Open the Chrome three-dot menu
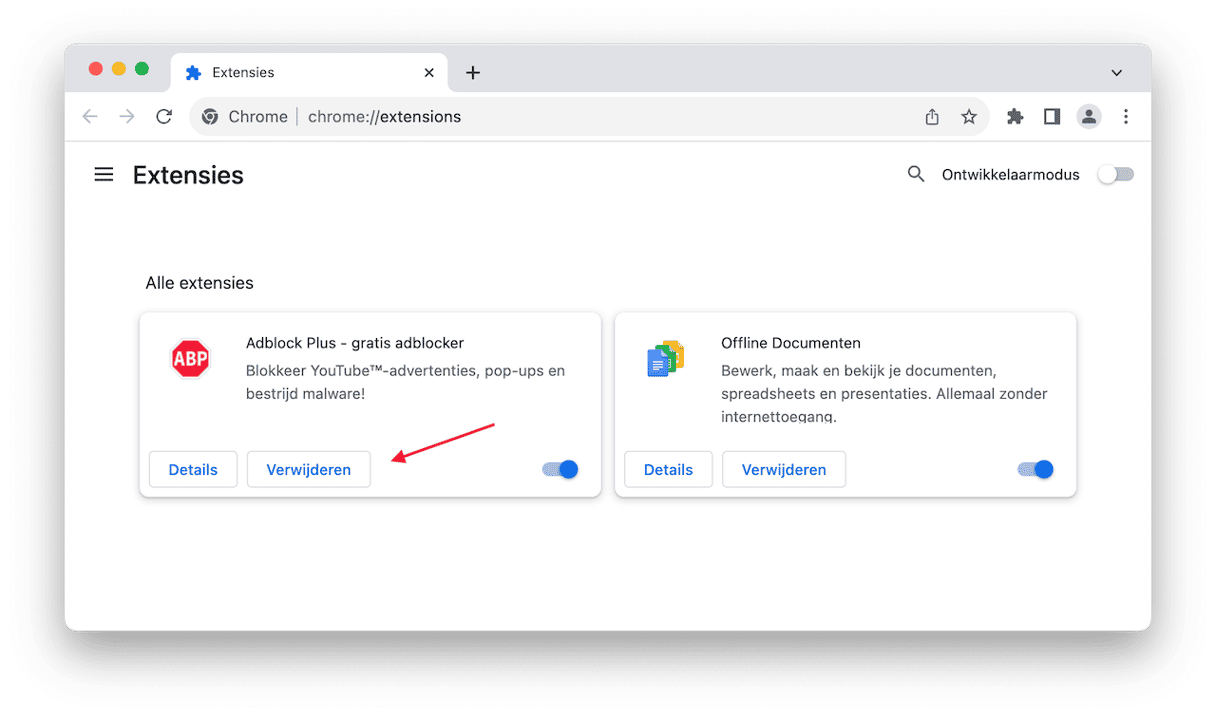This screenshot has height=716, width=1216. tap(1126, 117)
